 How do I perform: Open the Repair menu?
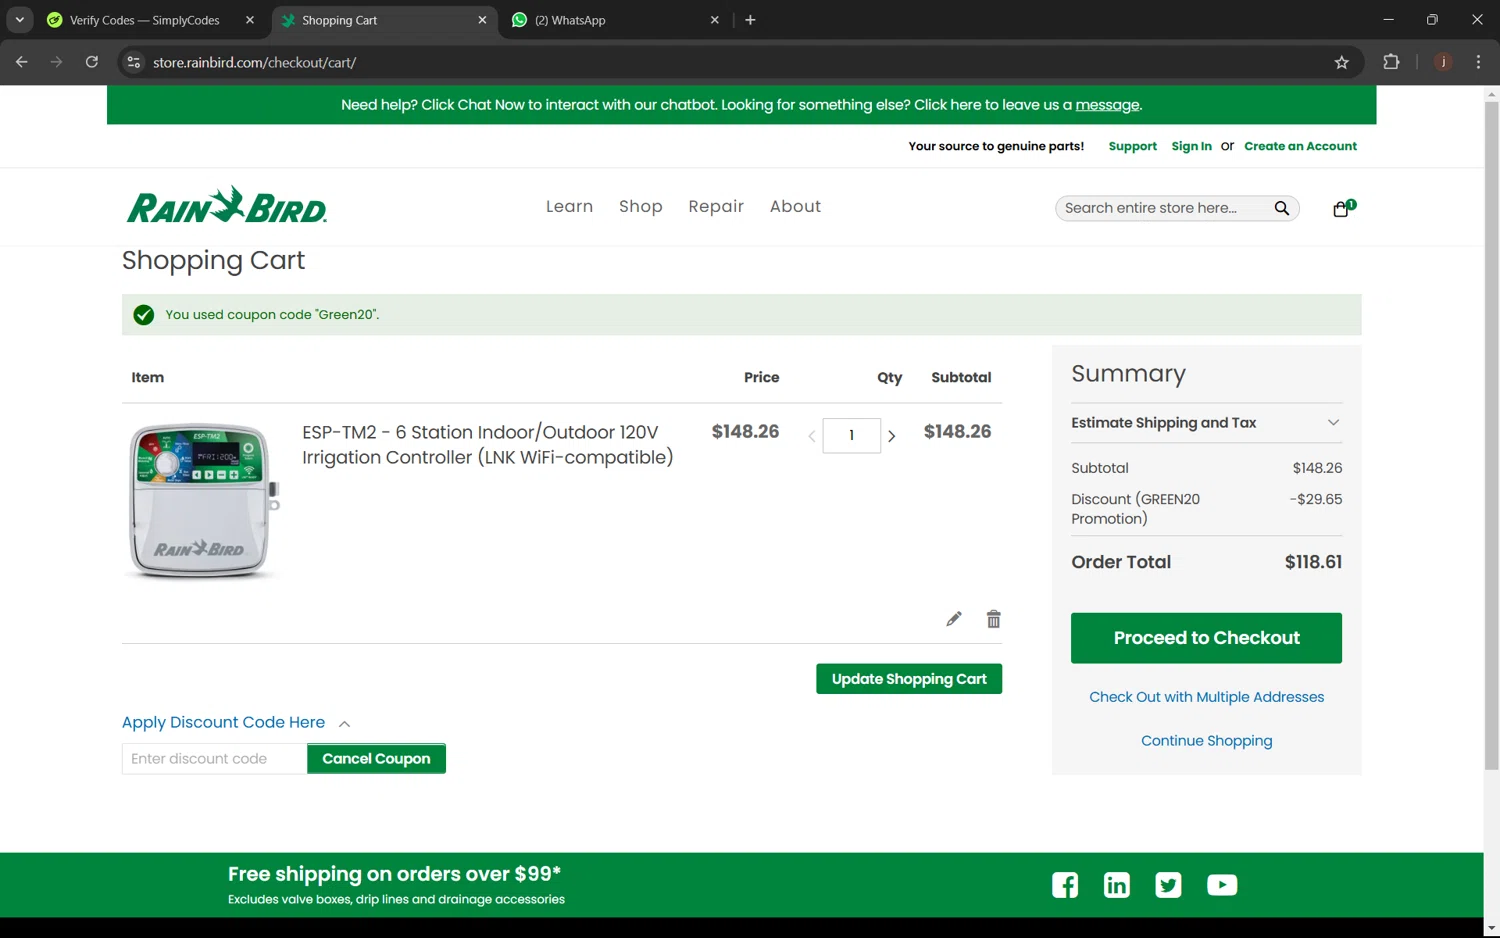pos(716,206)
